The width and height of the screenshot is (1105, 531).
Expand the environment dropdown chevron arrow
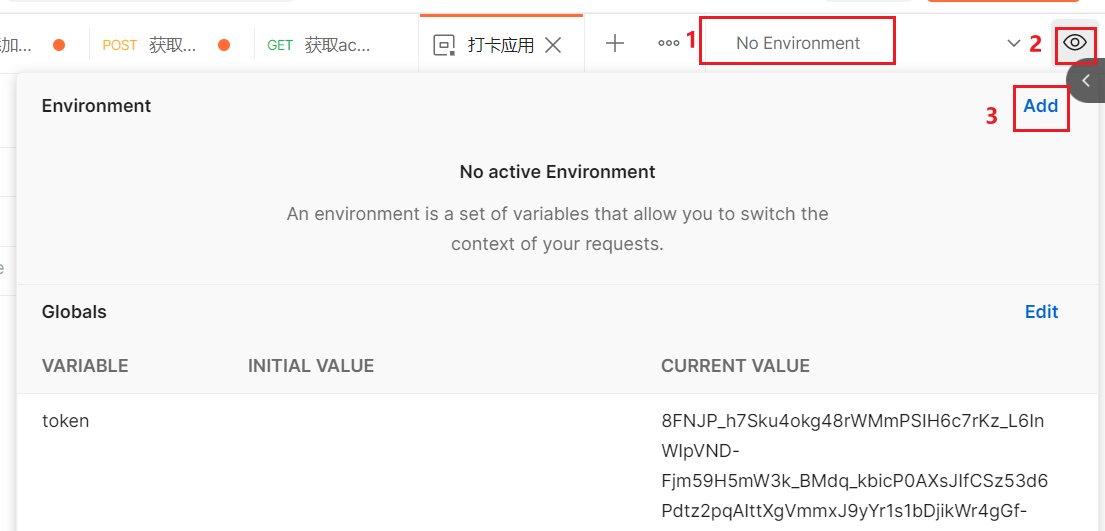tap(1014, 43)
